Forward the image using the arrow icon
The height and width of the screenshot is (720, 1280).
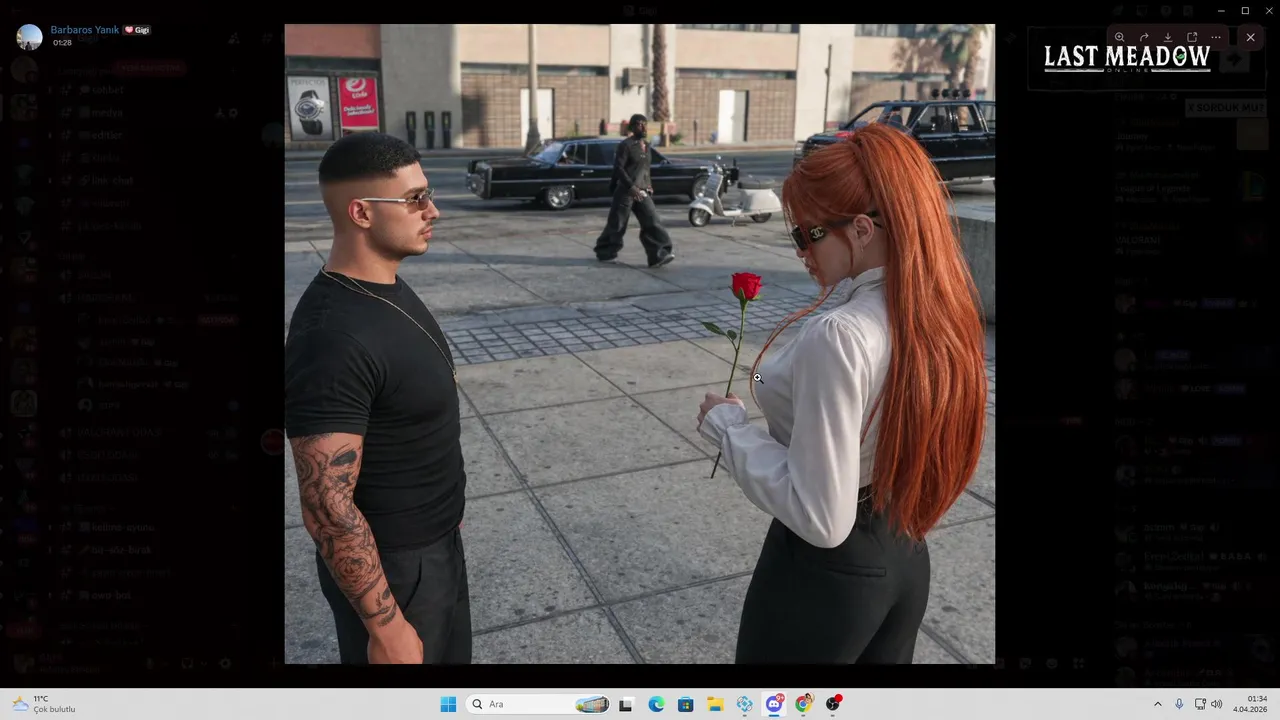(x=1144, y=37)
